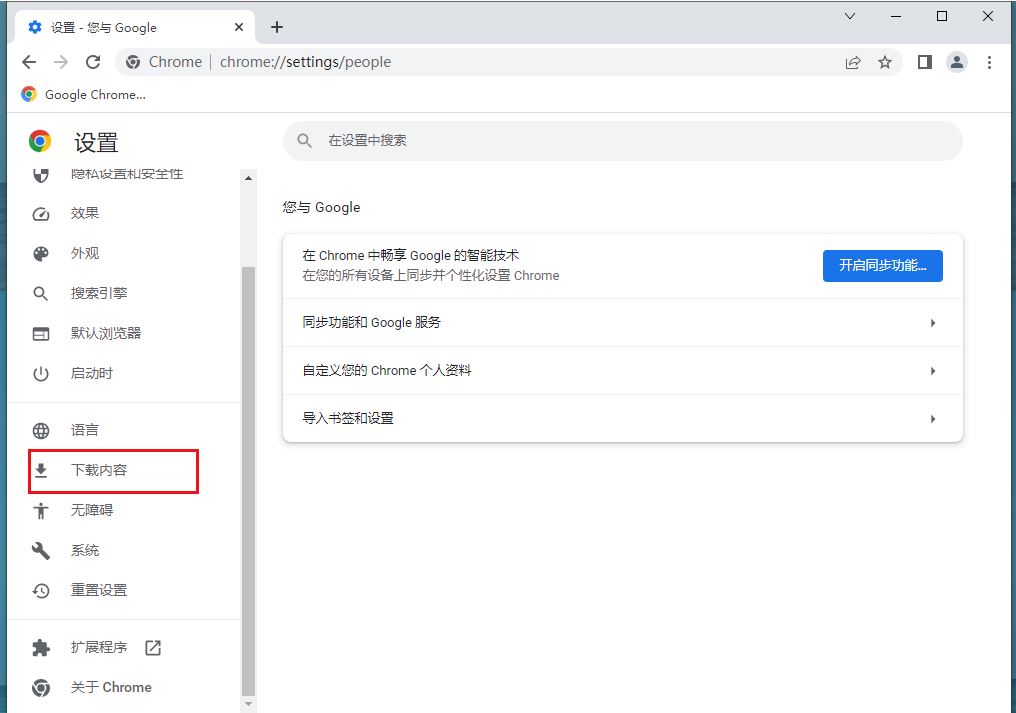
Task: Select the 无障碍 accessibility icon
Action: [x=41, y=511]
